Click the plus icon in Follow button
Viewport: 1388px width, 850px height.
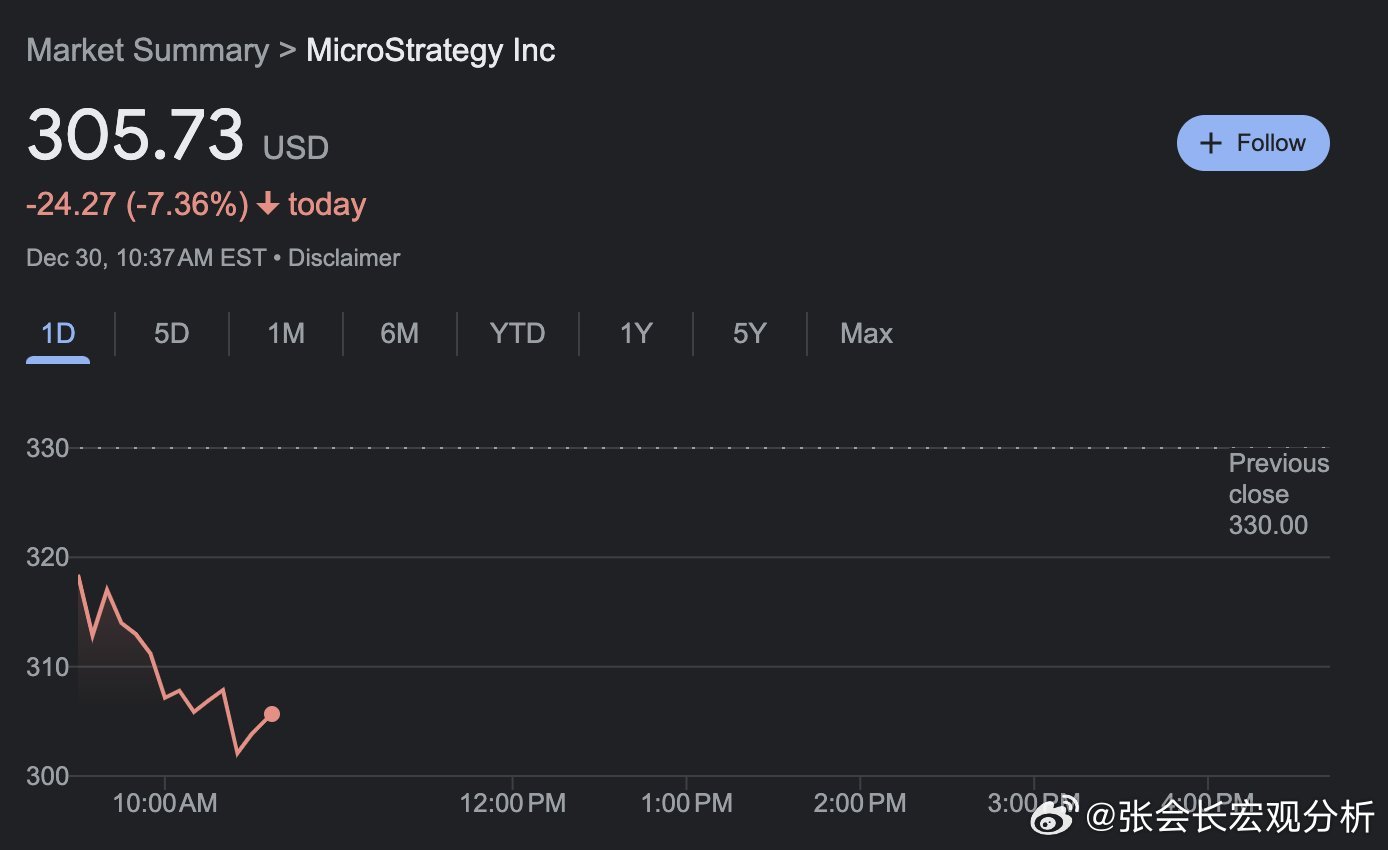(x=1210, y=143)
